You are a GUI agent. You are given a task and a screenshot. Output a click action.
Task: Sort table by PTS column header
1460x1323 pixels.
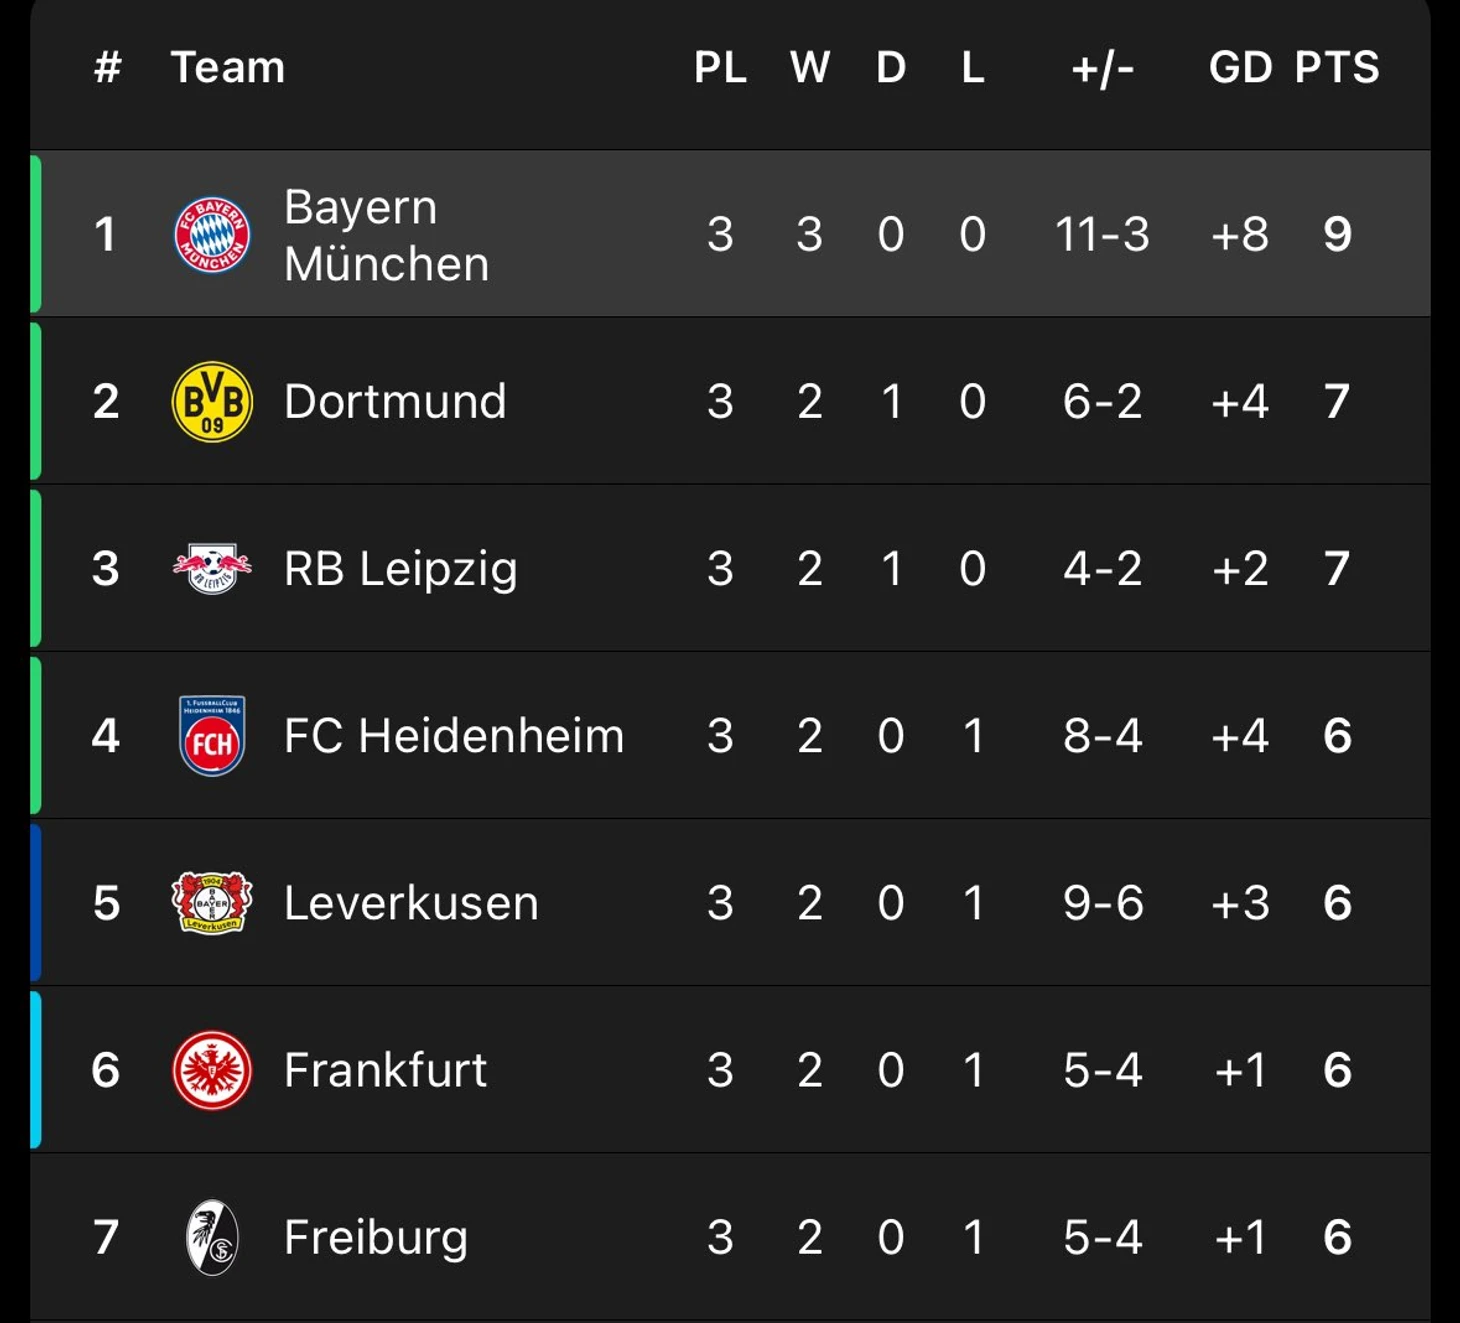tap(1337, 67)
